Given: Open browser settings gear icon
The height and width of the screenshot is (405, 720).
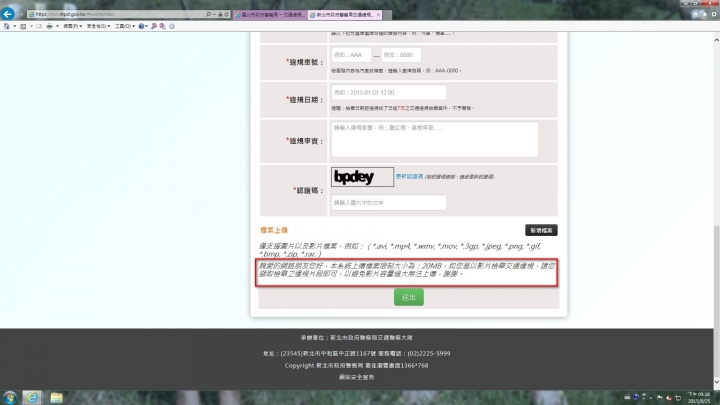Looking at the screenshot, I should [714, 14].
